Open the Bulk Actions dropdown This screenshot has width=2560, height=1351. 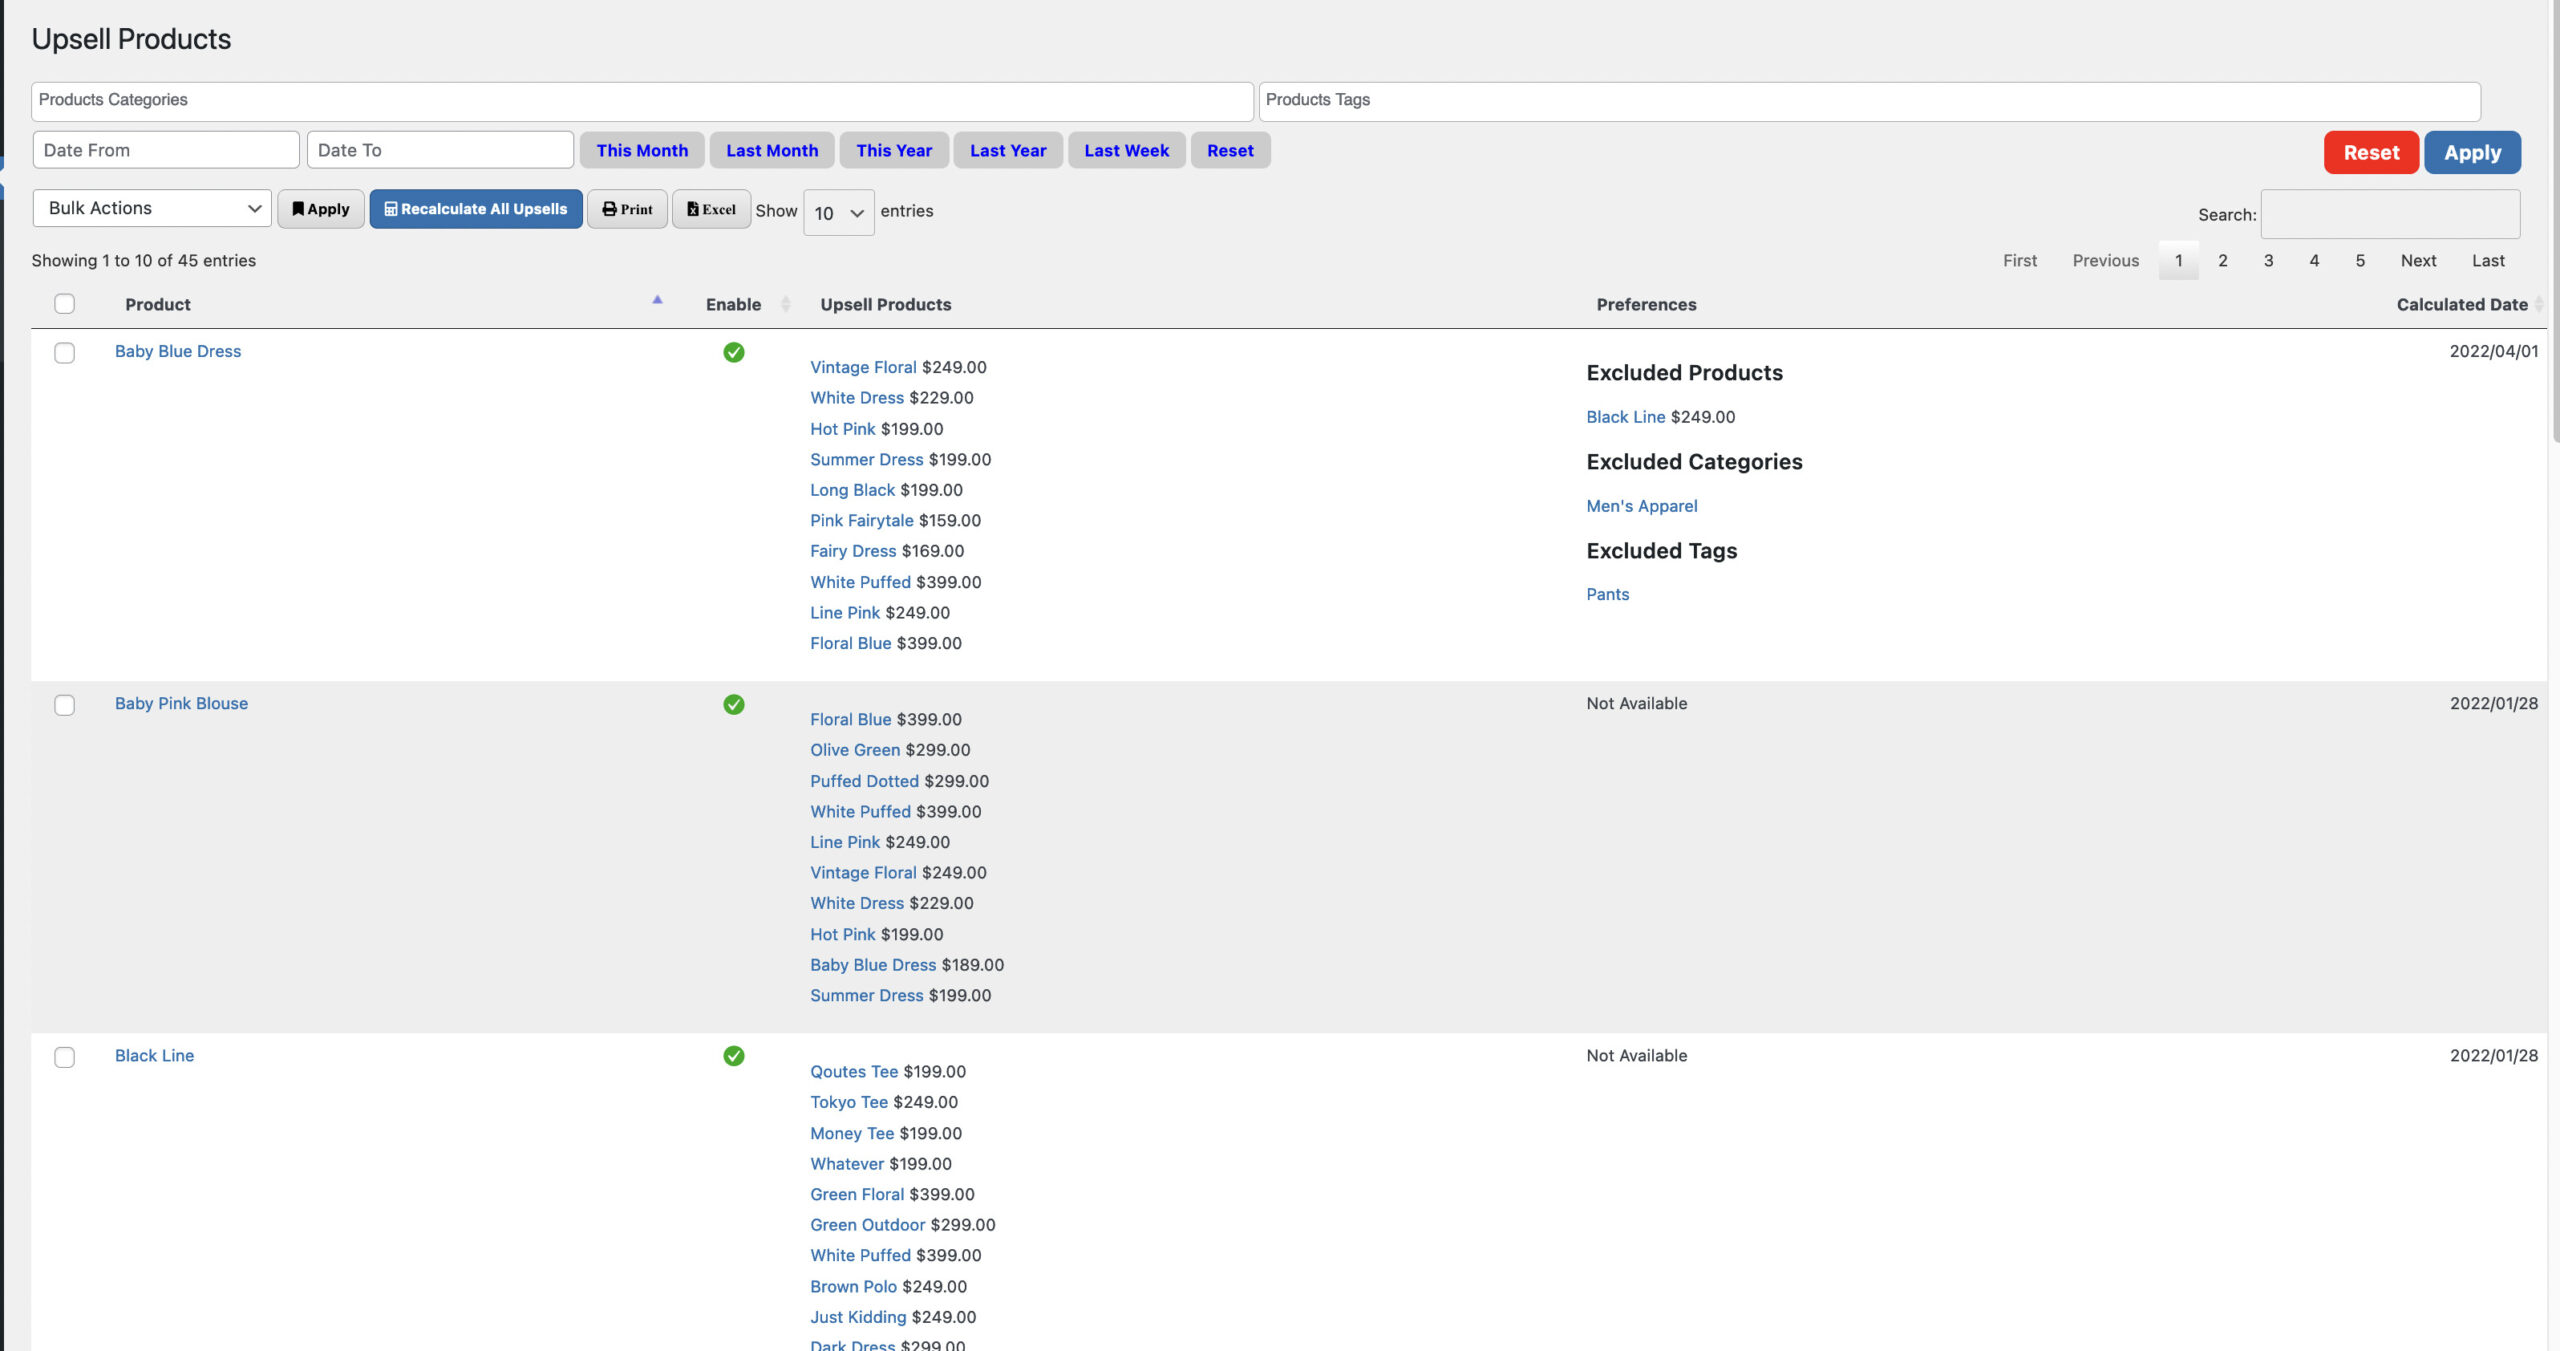tap(152, 208)
